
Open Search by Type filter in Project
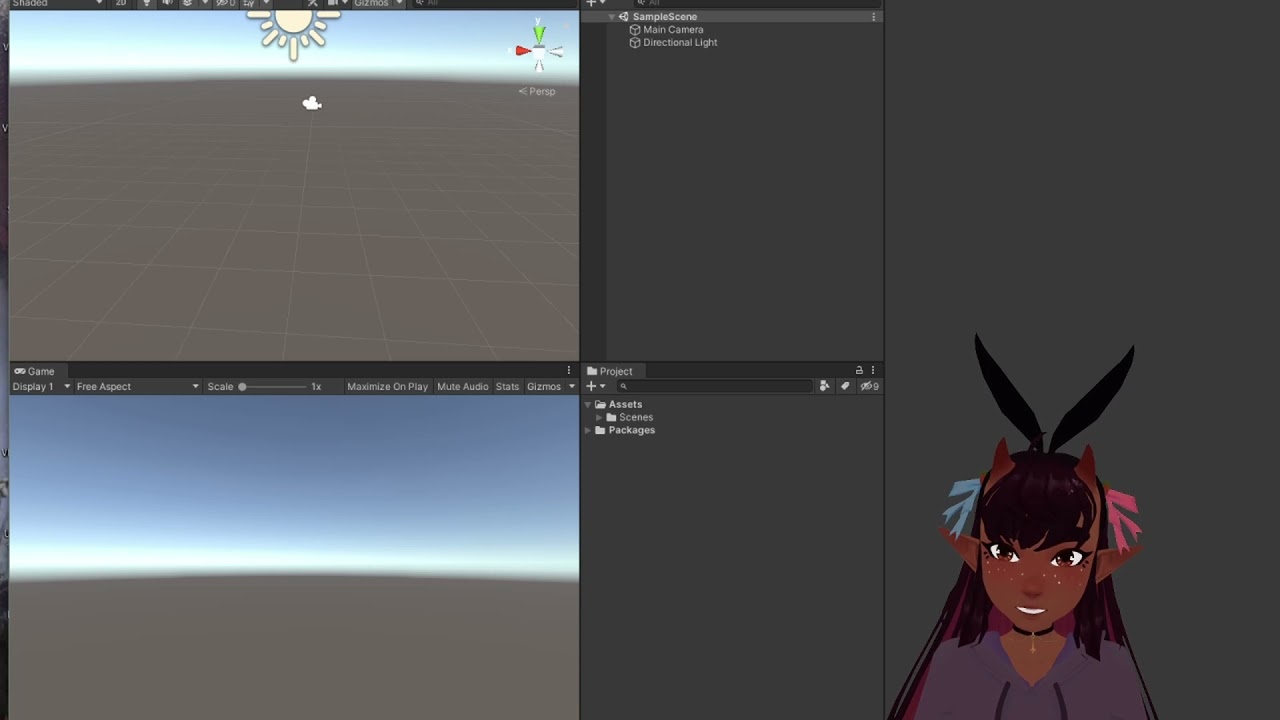(x=824, y=386)
